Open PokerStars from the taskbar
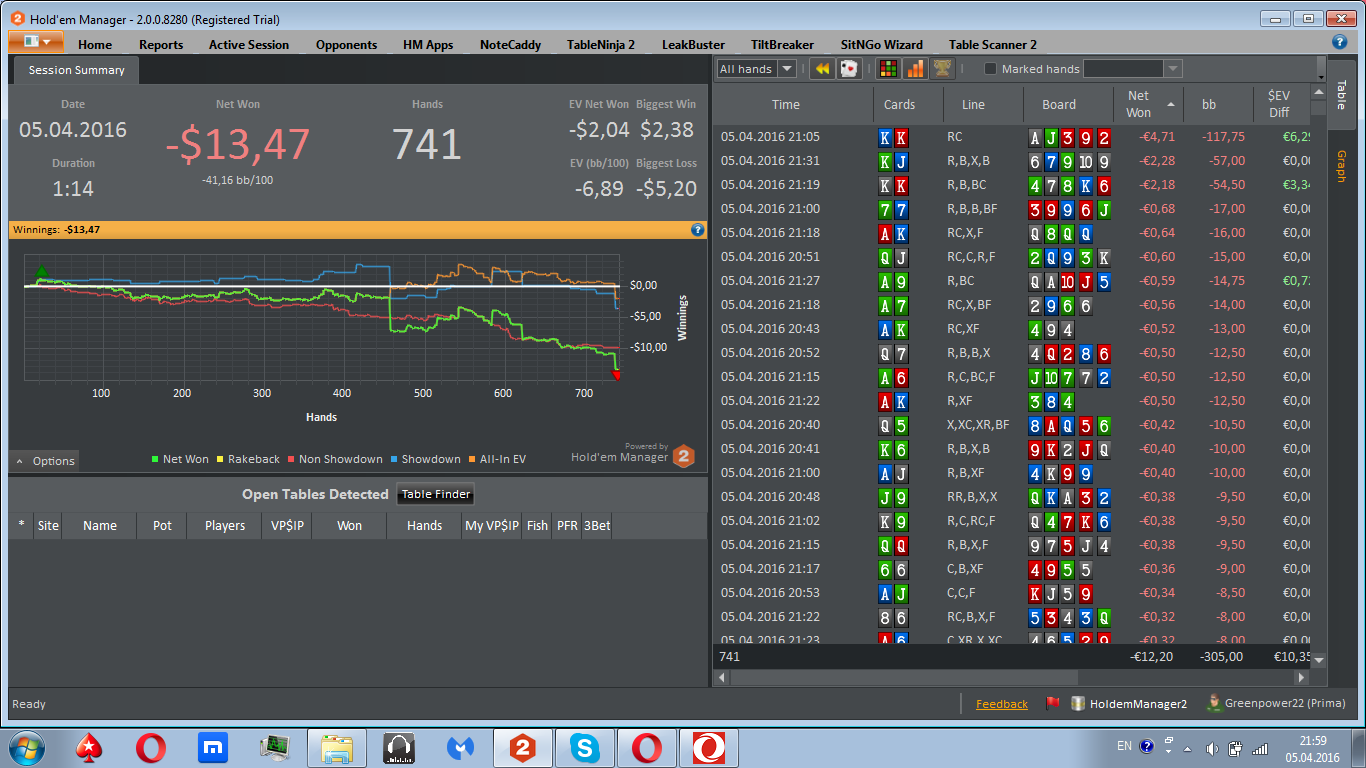 point(89,747)
